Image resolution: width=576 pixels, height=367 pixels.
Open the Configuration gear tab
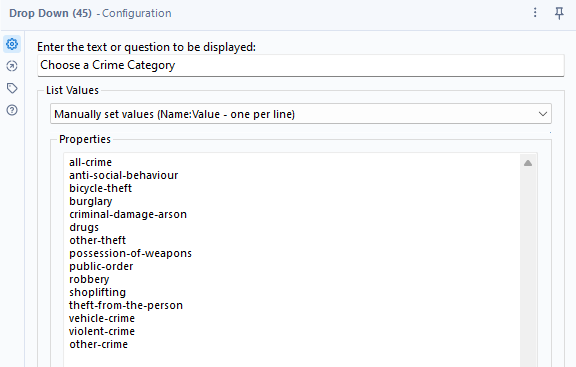point(12,44)
